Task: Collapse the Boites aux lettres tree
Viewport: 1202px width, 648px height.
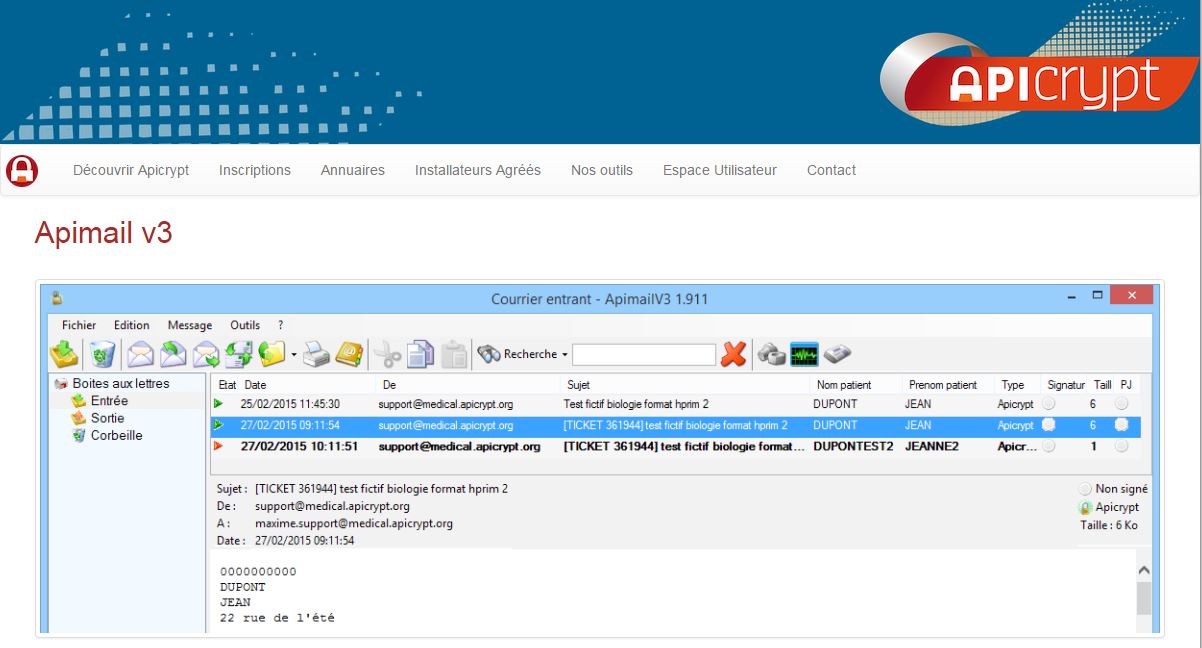Action: [x=61, y=384]
